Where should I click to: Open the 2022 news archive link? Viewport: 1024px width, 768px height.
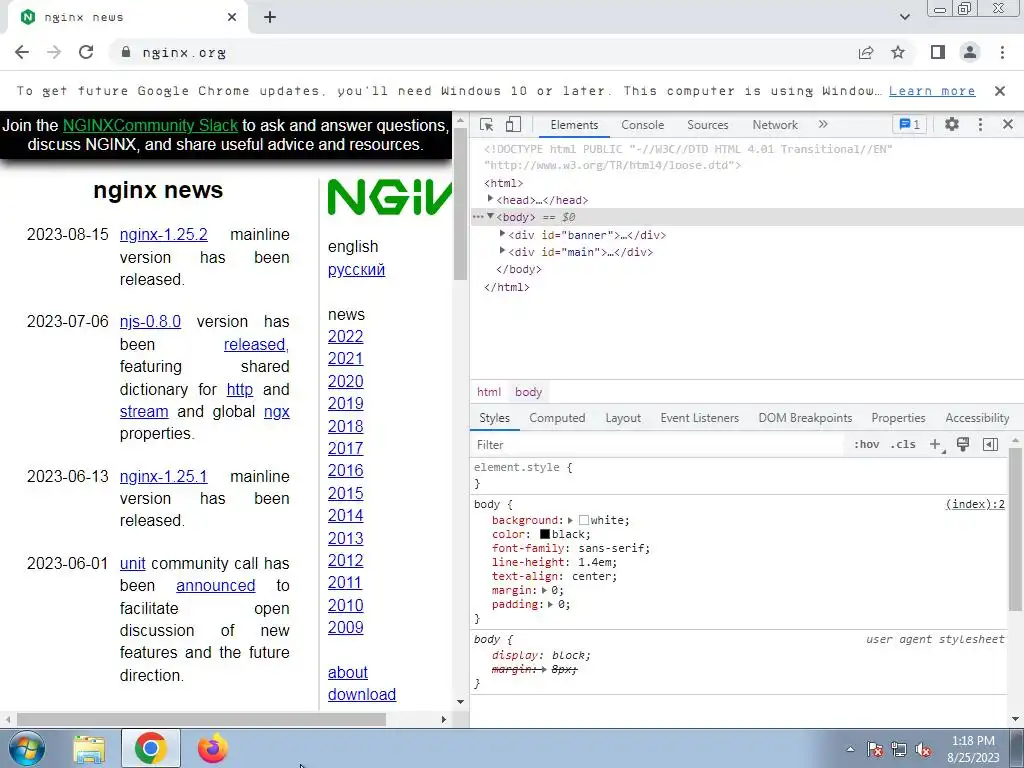pyautogui.click(x=345, y=336)
